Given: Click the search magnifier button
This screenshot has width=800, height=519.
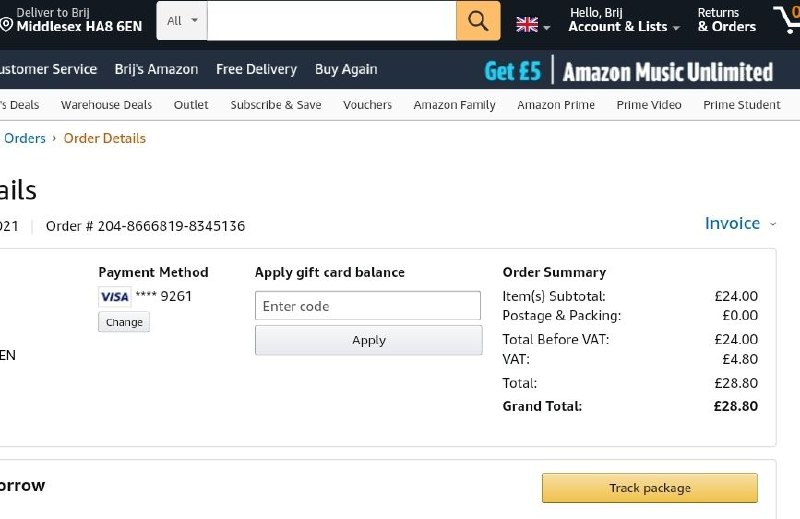Looking at the screenshot, I should (x=478, y=21).
